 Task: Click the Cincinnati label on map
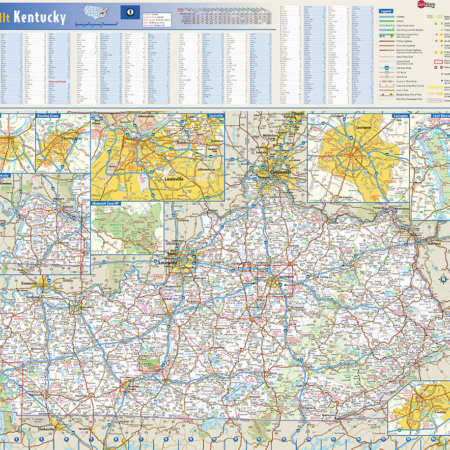tap(279, 172)
